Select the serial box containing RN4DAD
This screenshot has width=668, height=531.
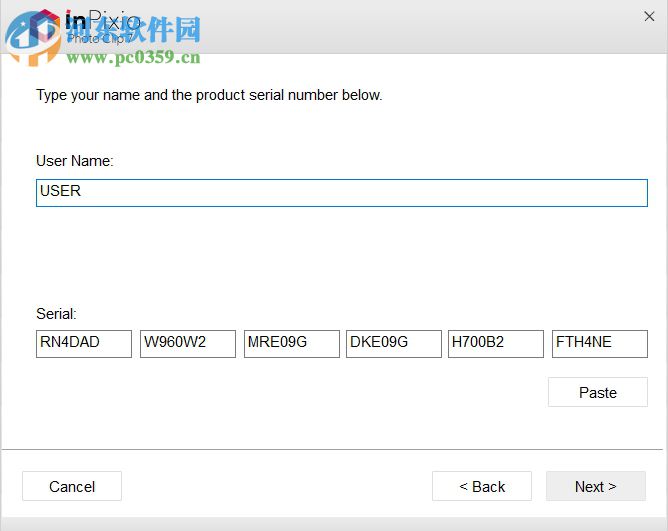84,343
